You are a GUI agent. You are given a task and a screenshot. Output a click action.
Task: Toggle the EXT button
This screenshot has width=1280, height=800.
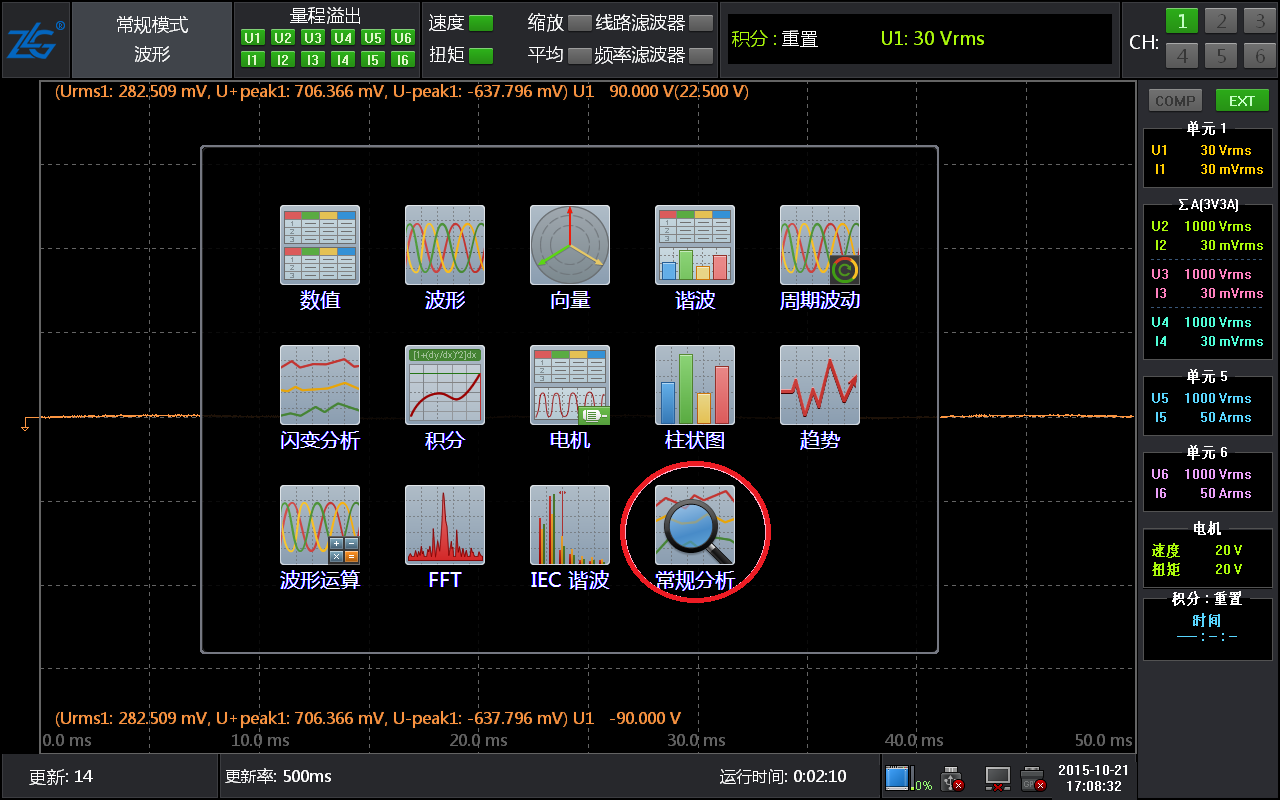coord(1242,100)
